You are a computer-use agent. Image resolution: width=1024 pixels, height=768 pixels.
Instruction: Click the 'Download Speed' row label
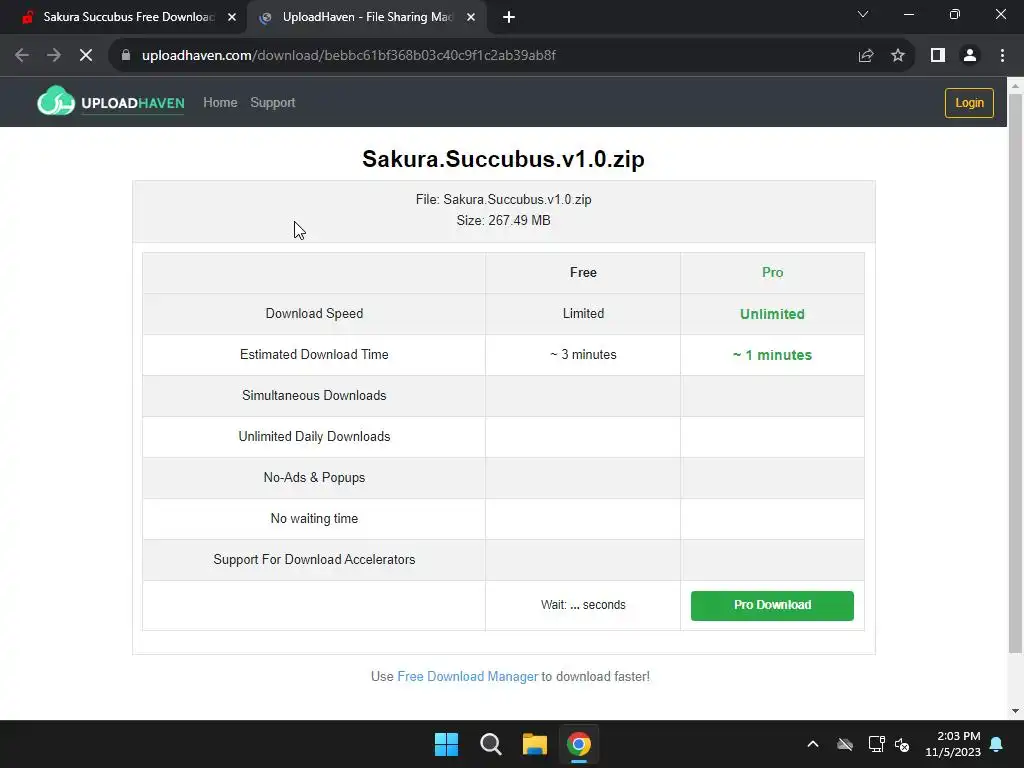314,313
